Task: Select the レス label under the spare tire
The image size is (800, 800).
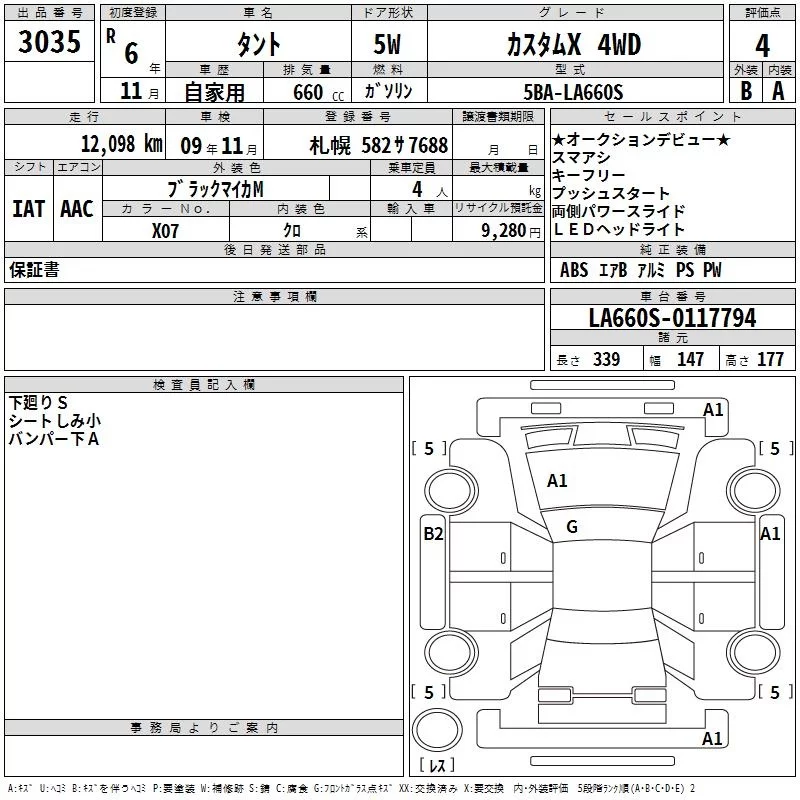Action: point(436,765)
